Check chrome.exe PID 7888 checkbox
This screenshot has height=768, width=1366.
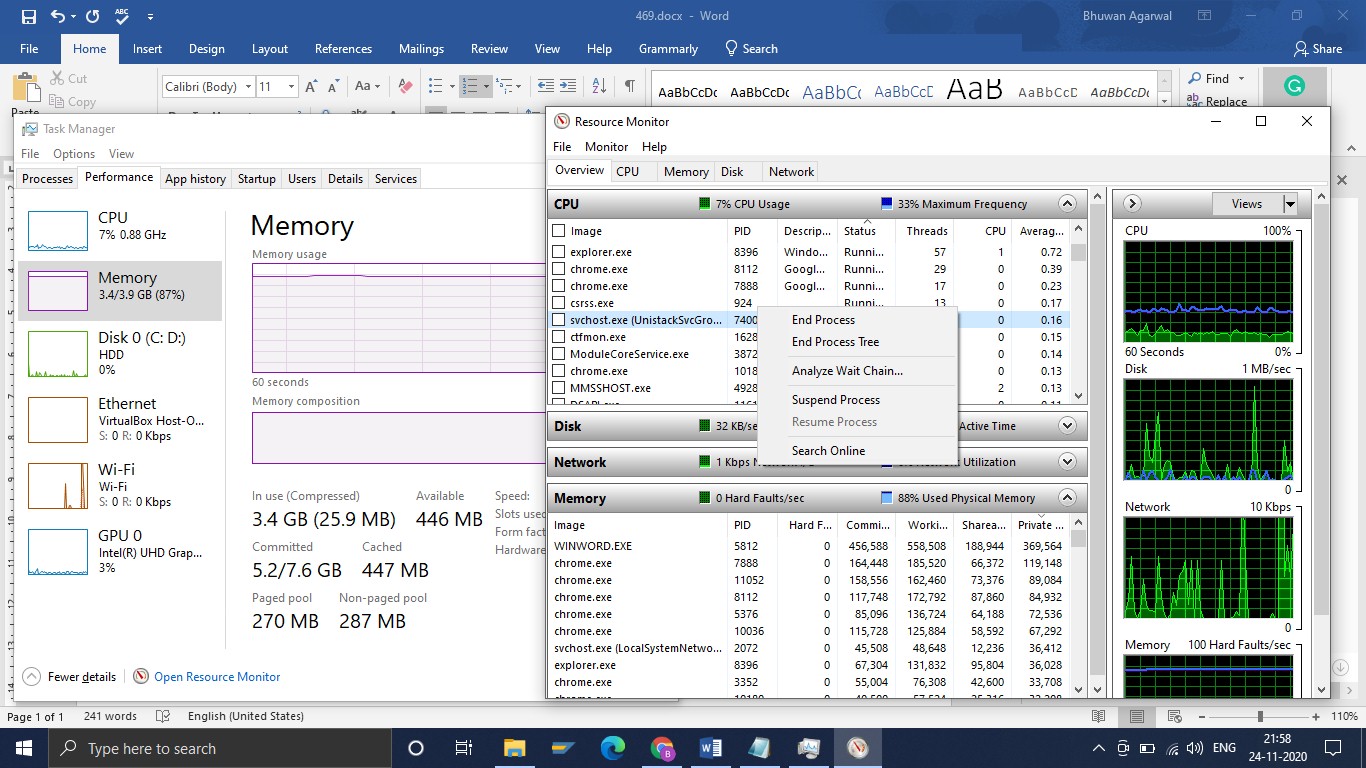[559, 286]
